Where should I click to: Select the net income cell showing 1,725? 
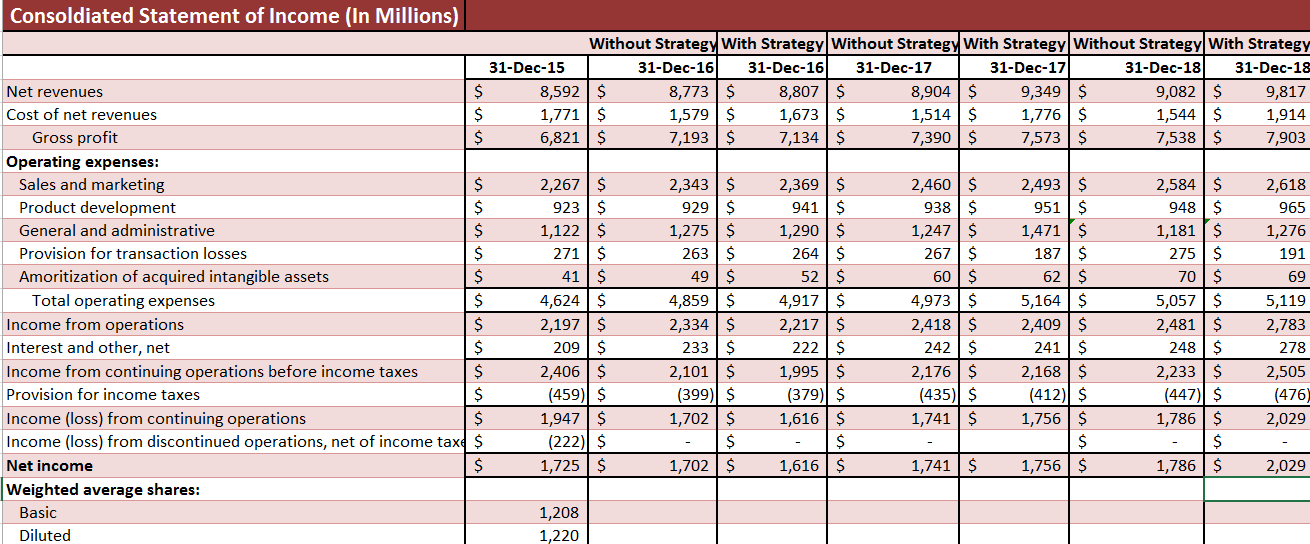559,466
